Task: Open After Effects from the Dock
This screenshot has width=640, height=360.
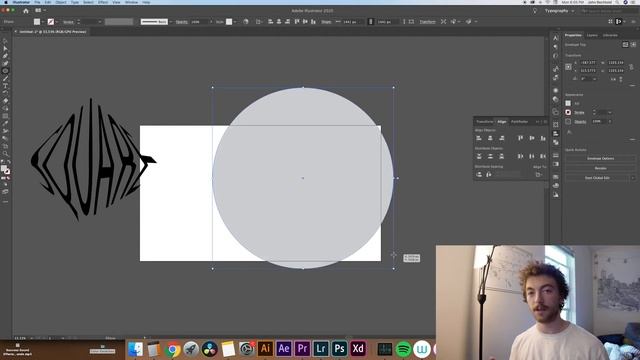Action: [284, 349]
